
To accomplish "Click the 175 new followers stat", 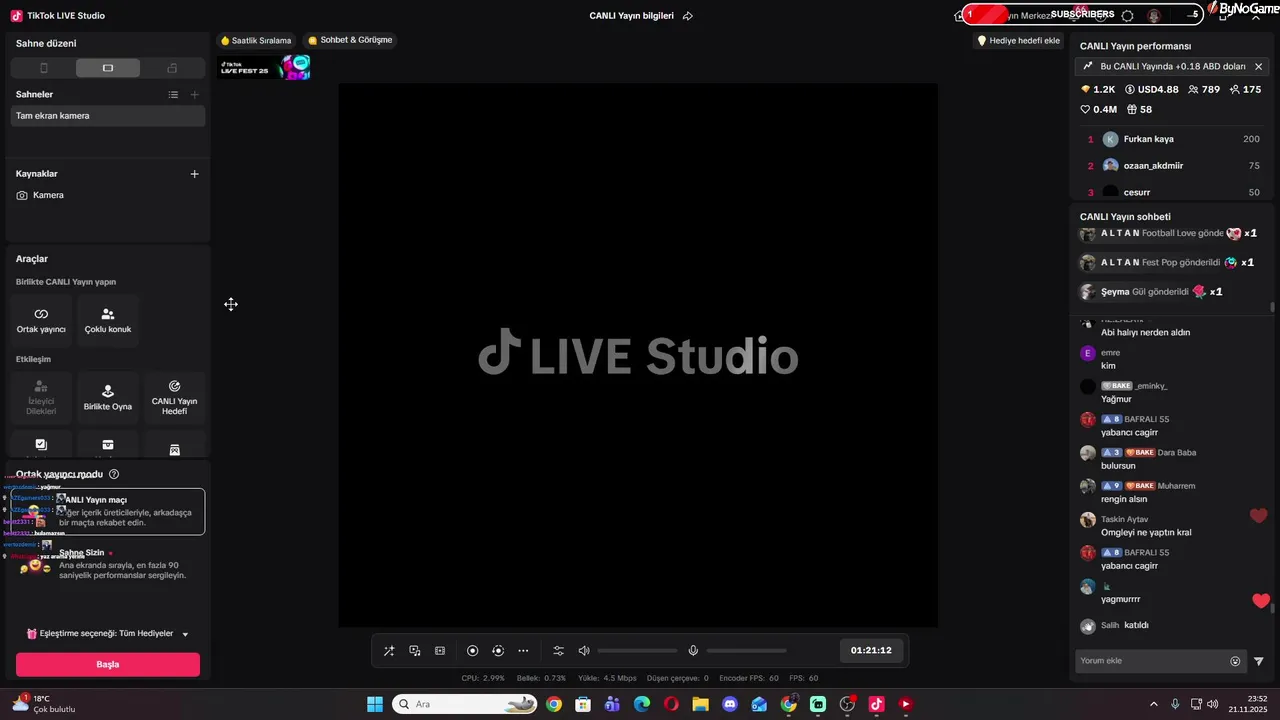I will tap(1245, 90).
